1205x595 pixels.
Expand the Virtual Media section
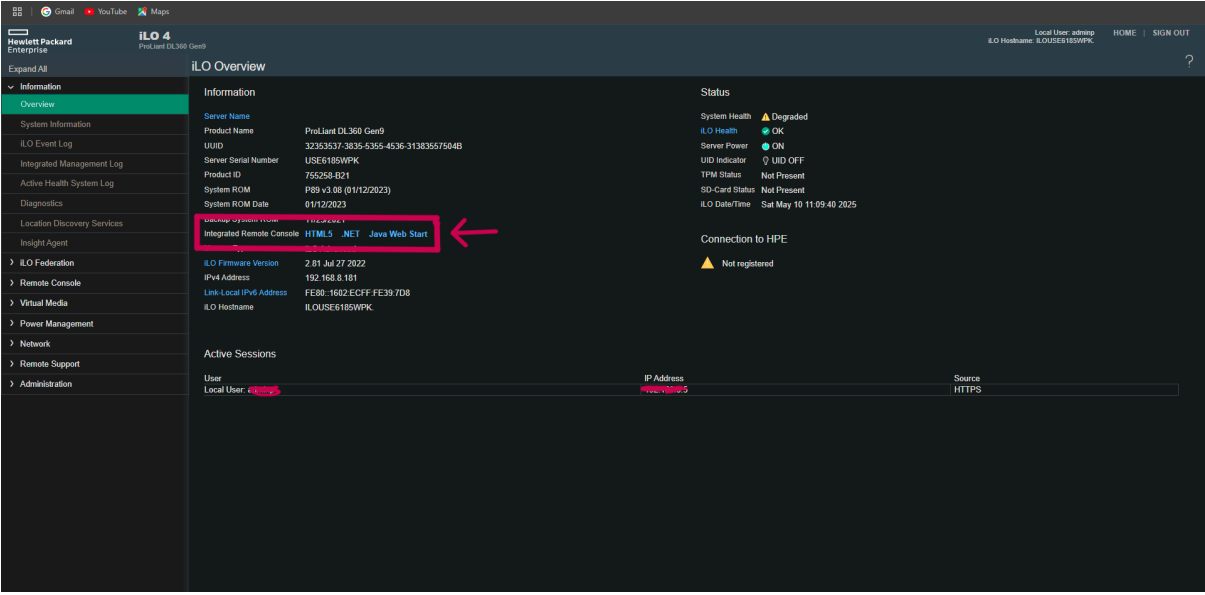coord(11,303)
